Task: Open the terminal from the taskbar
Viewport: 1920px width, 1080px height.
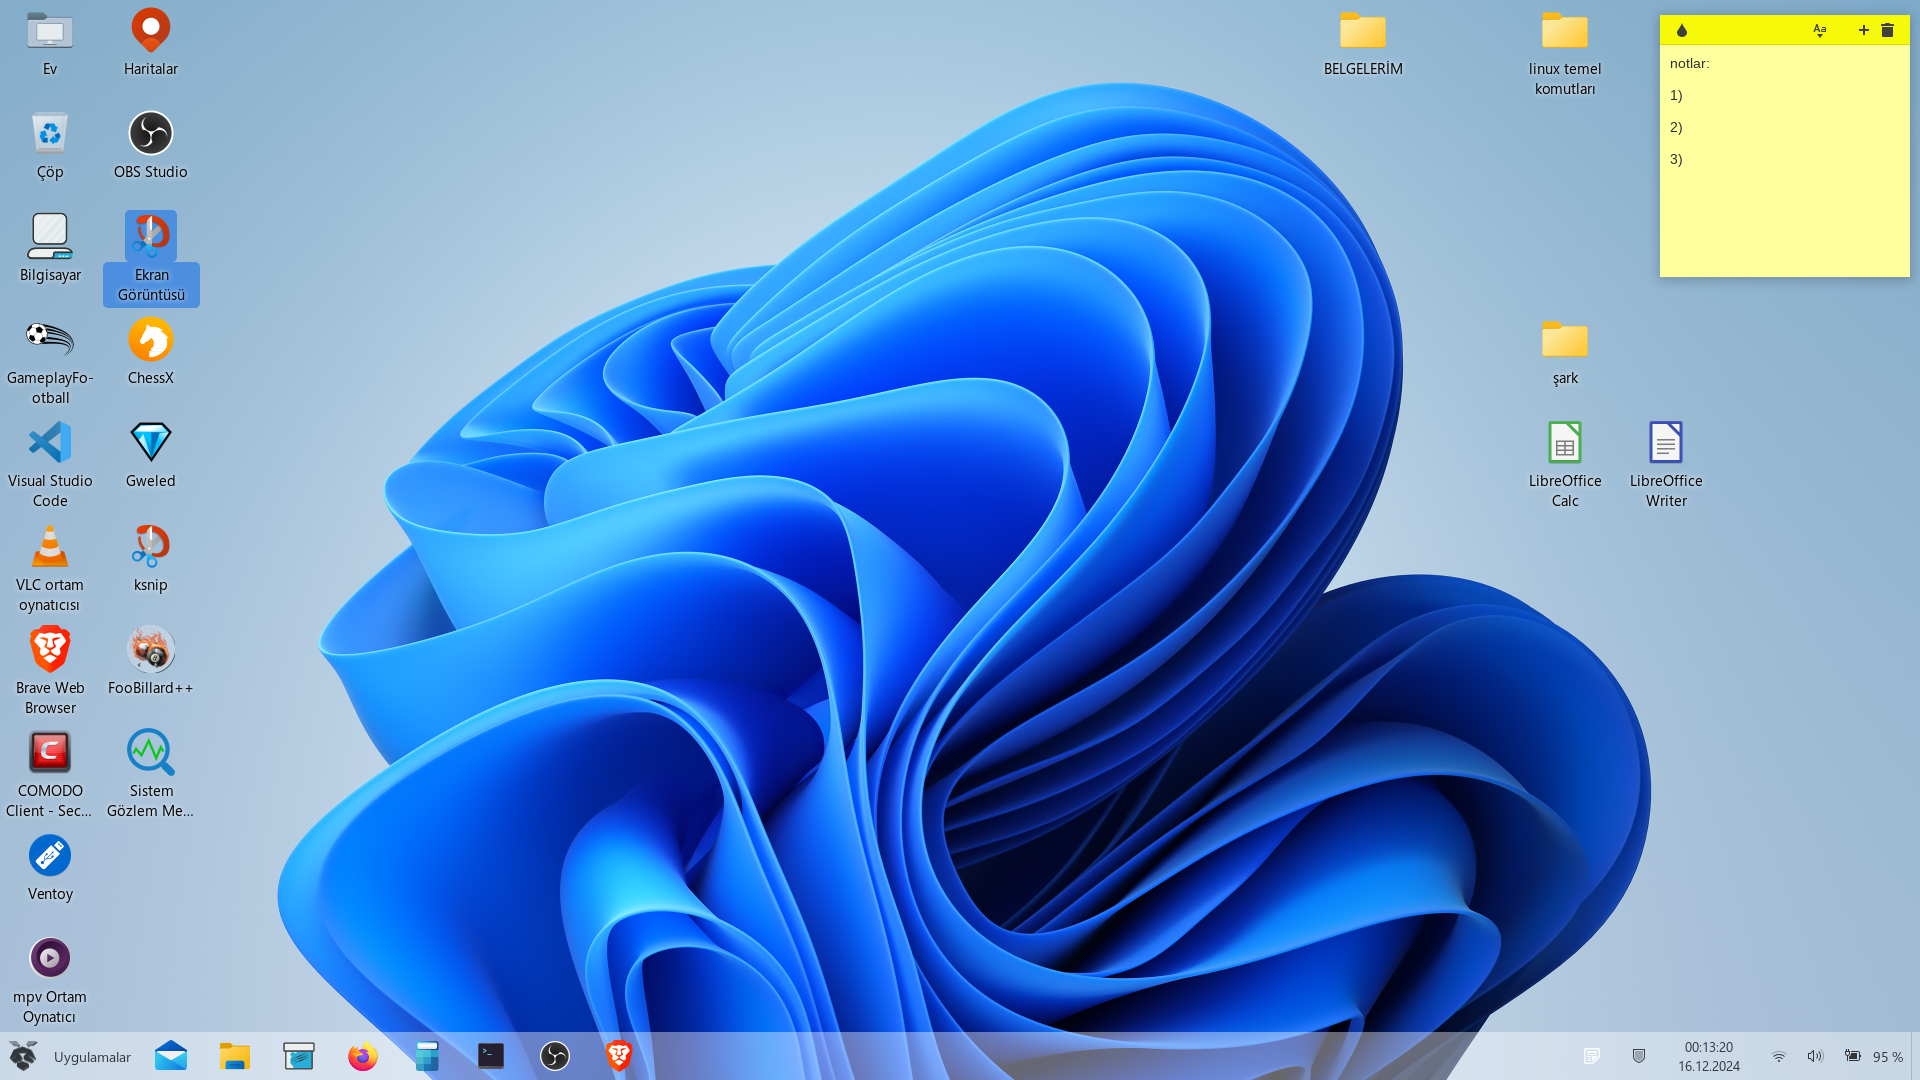Action: pos(491,1057)
